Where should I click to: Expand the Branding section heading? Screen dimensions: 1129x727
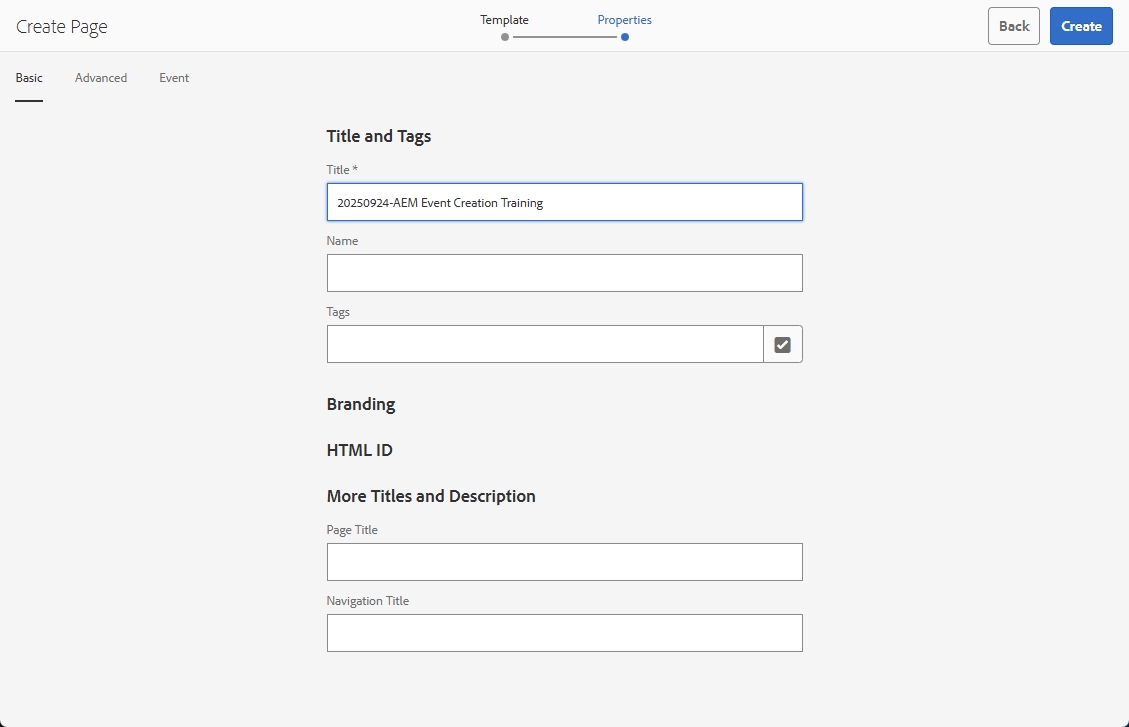[x=361, y=404]
